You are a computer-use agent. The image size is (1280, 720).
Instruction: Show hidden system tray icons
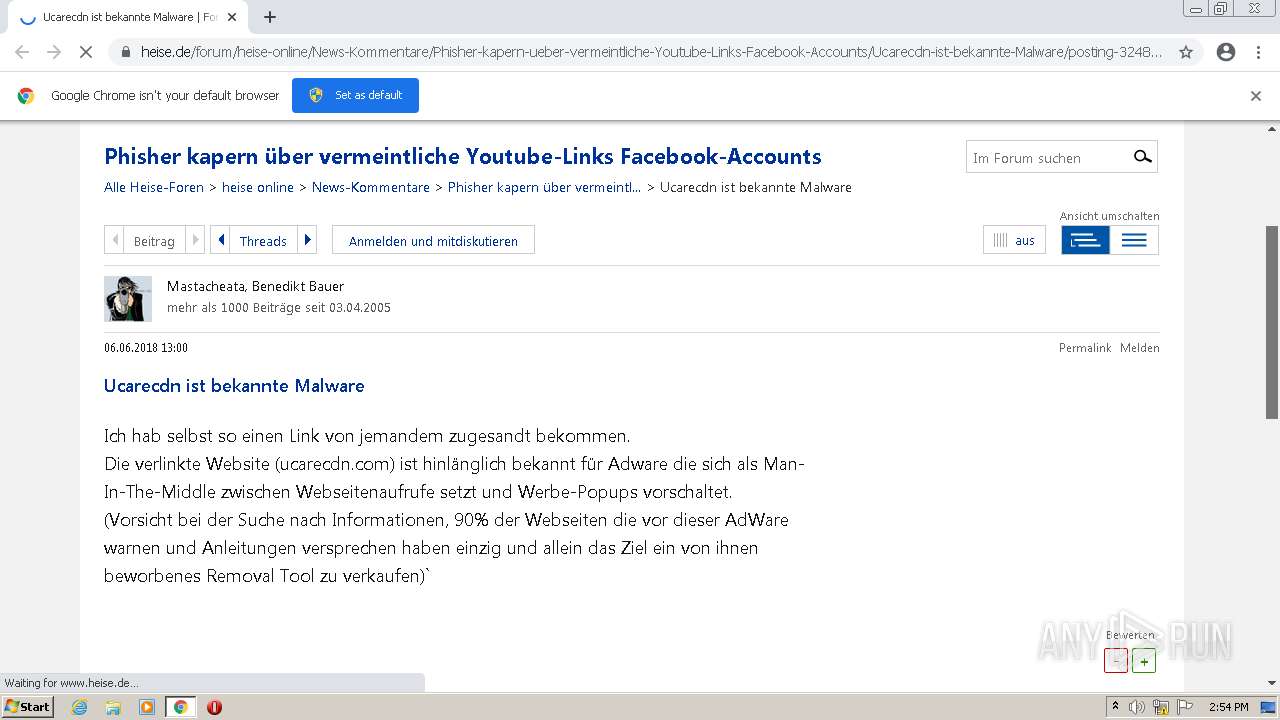[1115, 707]
